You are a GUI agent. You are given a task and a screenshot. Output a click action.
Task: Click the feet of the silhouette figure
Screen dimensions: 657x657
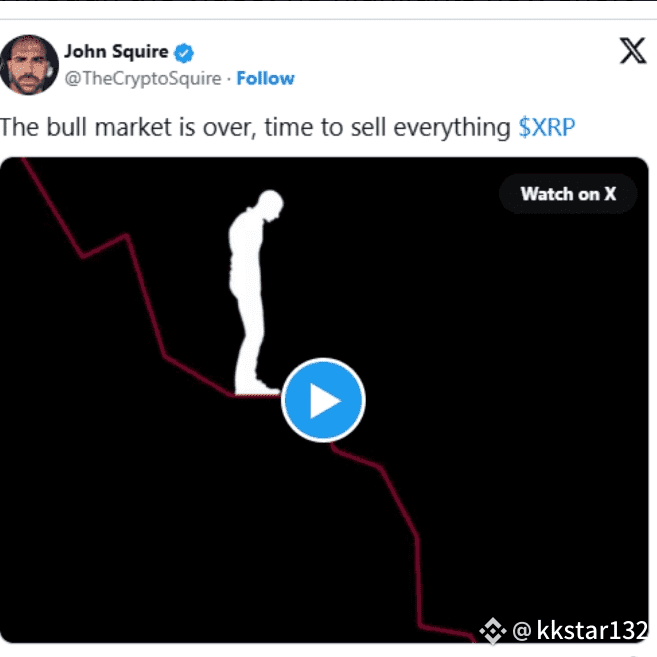pos(256,387)
